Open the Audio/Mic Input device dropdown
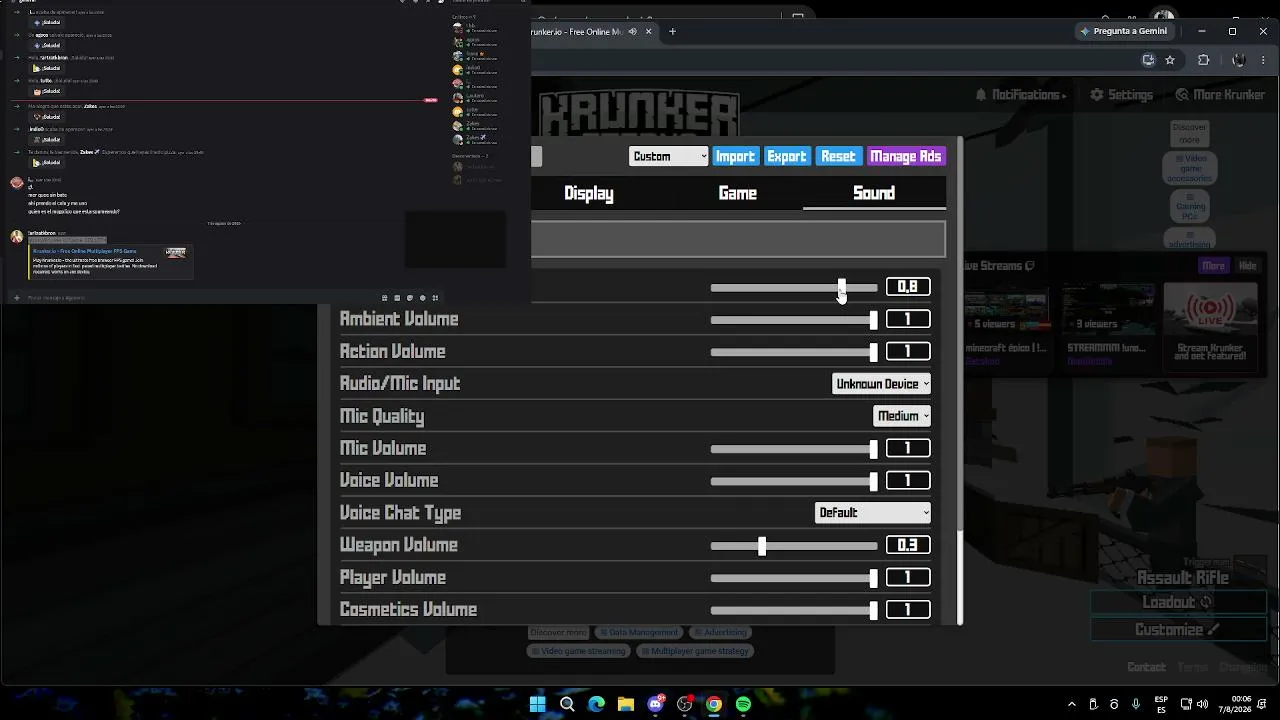This screenshot has width=1280, height=720. (x=881, y=384)
